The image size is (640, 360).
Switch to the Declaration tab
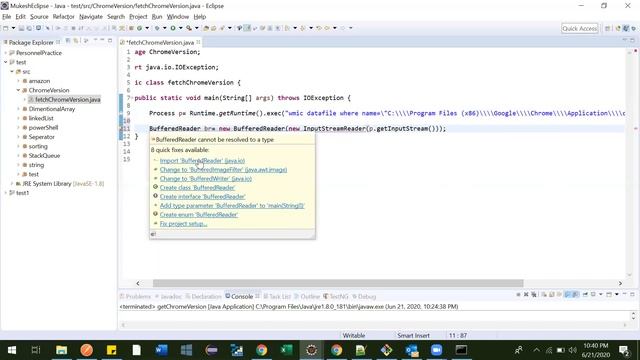click(203, 297)
